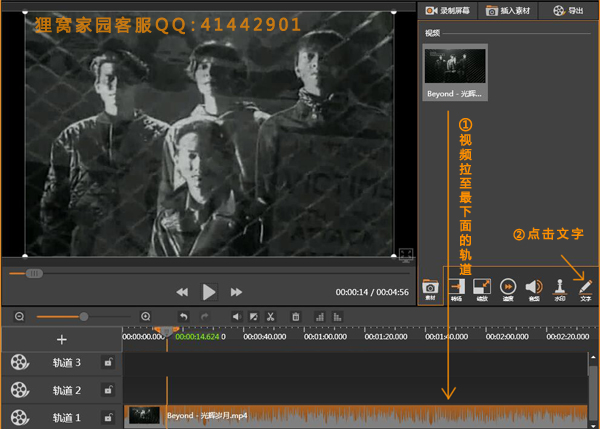Click the 导出 export button
This screenshot has height=429, width=600.
(x=566, y=11)
